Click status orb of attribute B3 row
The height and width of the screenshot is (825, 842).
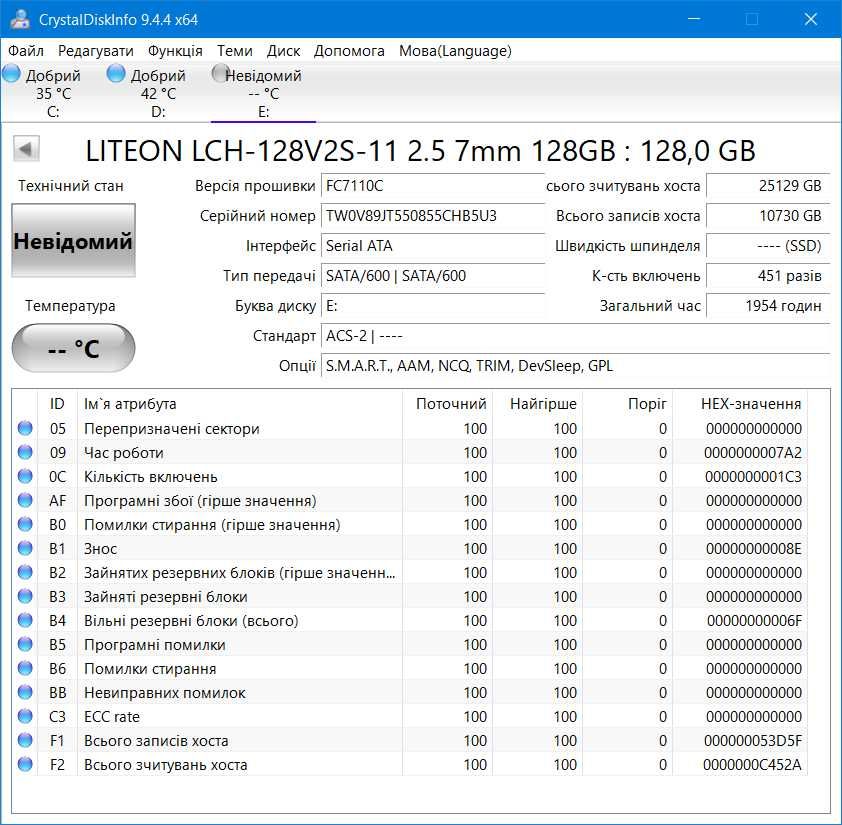25,596
